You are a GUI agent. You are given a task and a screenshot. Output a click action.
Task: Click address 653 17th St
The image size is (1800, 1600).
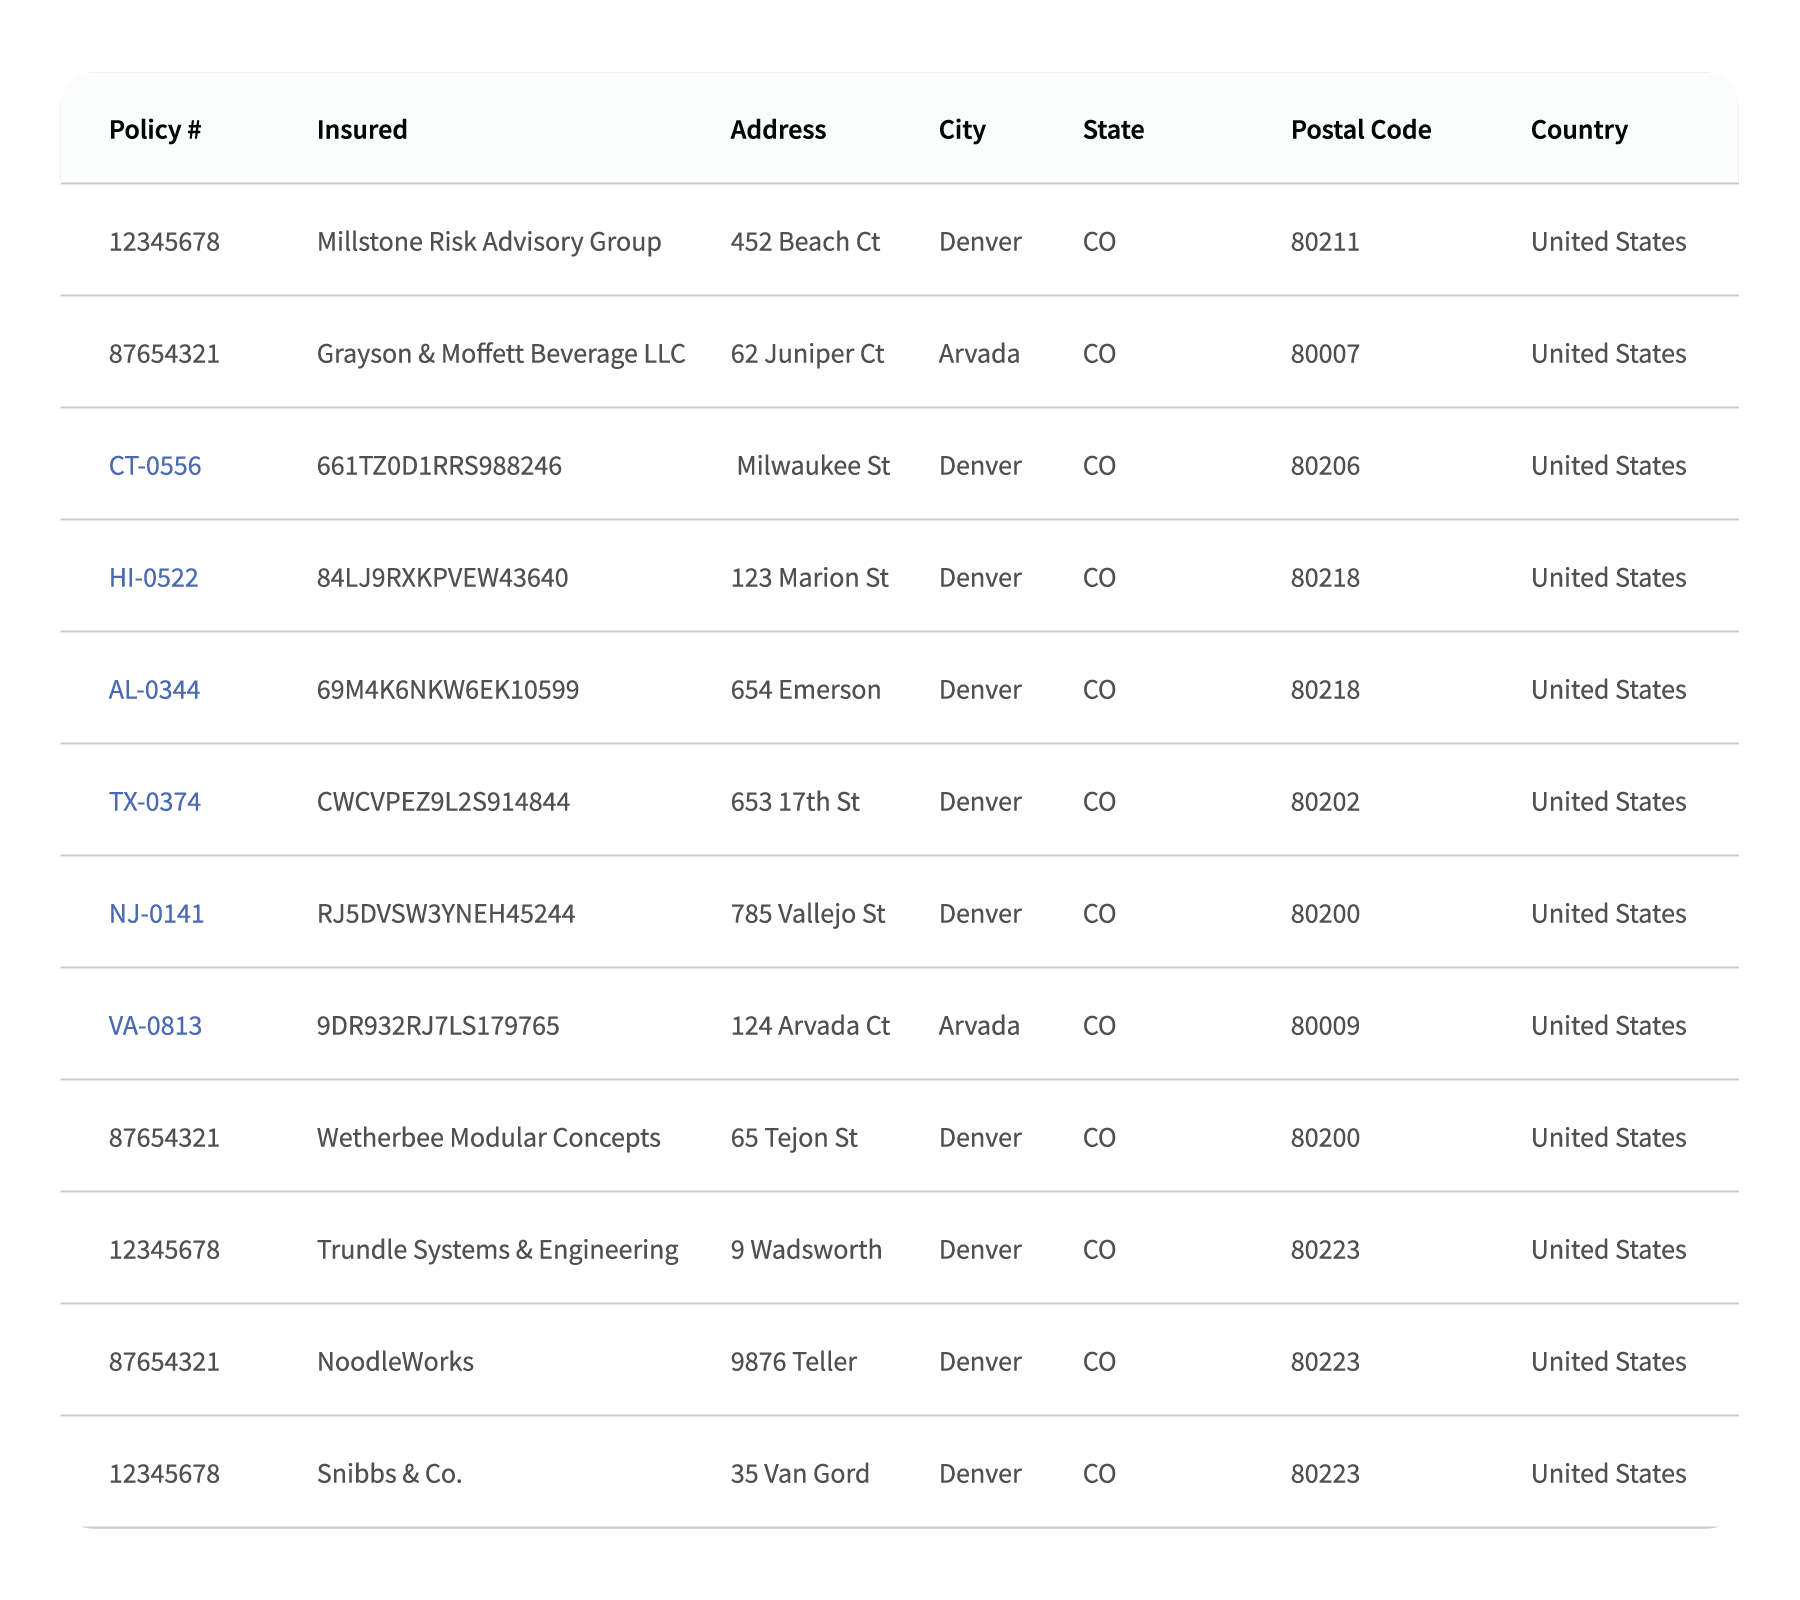click(795, 801)
